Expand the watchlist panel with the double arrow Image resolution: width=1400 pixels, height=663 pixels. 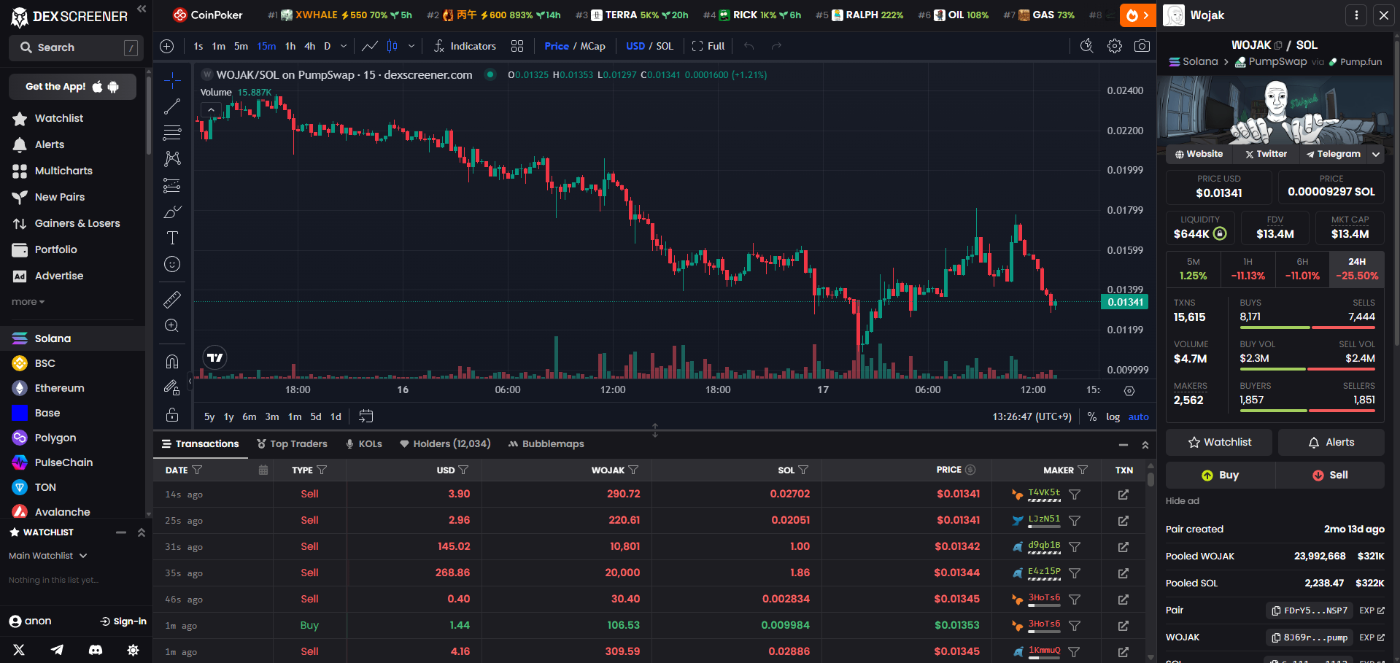(x=141, y=532)
